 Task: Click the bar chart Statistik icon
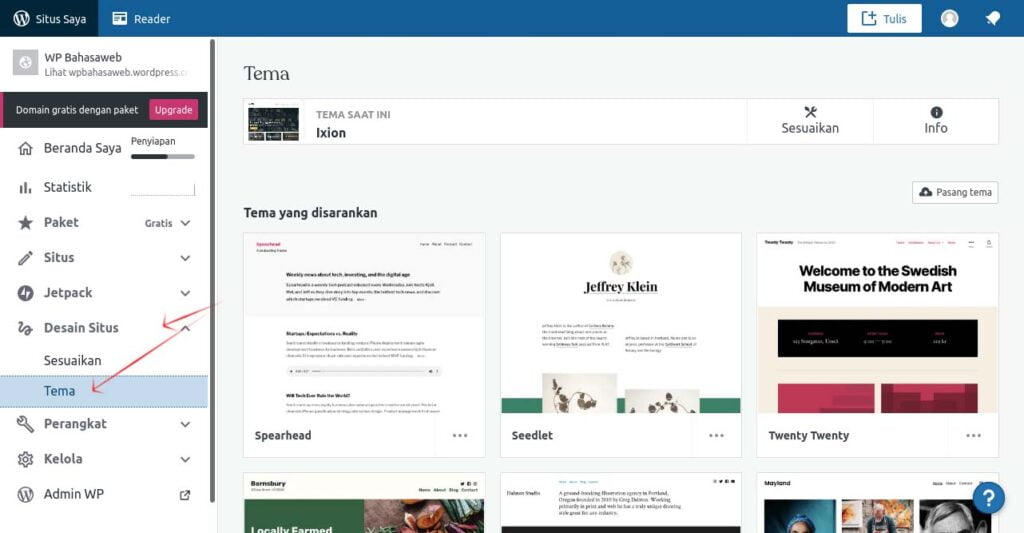click(25, 188)
